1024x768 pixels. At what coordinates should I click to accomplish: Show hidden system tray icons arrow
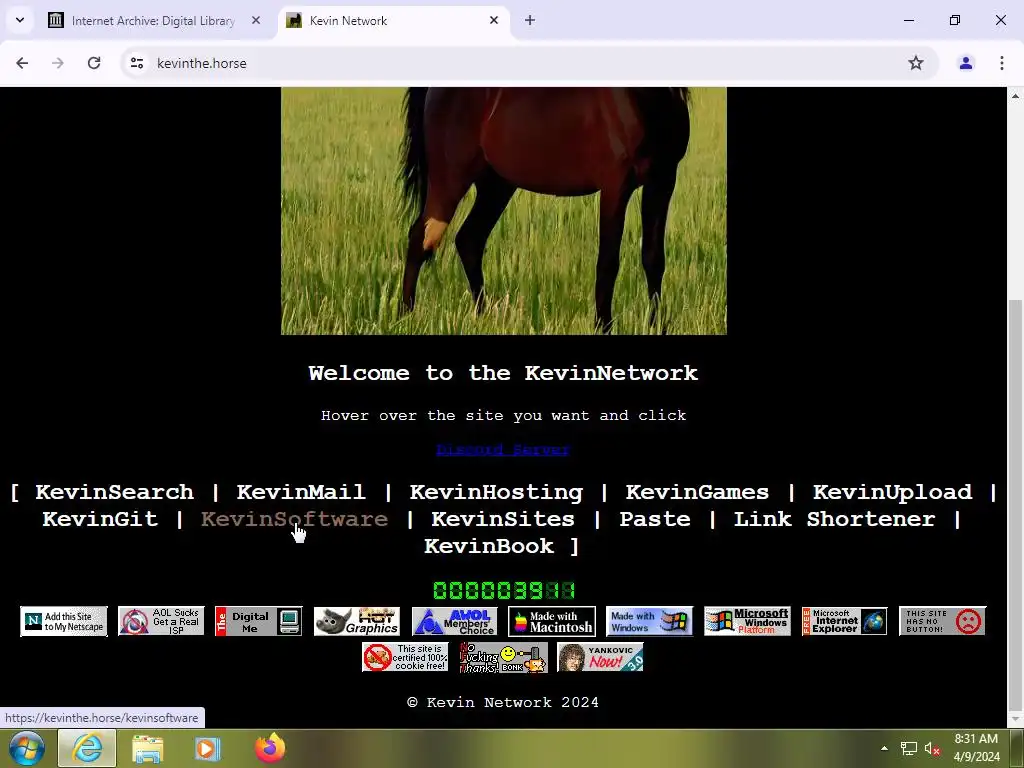[884, 748]
